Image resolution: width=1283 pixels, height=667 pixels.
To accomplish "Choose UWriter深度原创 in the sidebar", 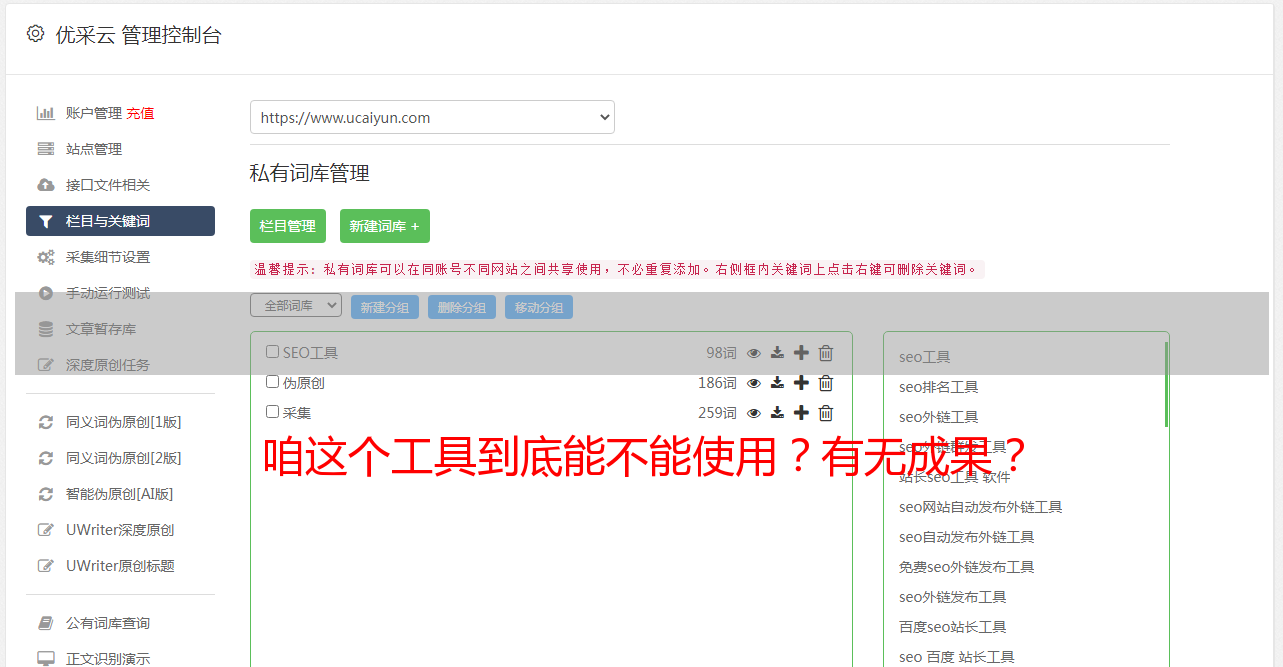I will coord(120,530).
